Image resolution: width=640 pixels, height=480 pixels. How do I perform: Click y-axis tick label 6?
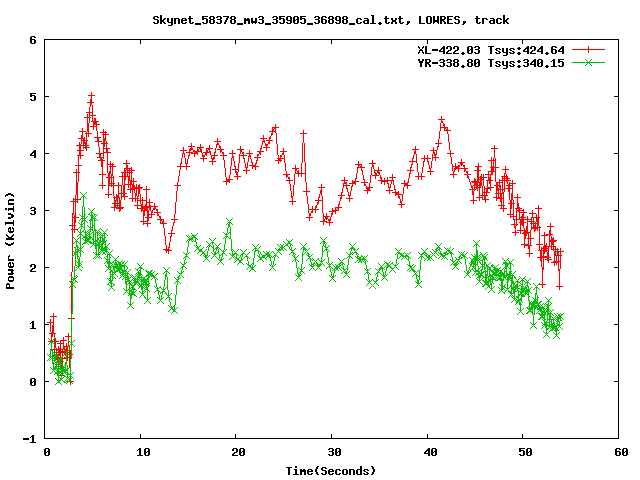click(33, 40)
